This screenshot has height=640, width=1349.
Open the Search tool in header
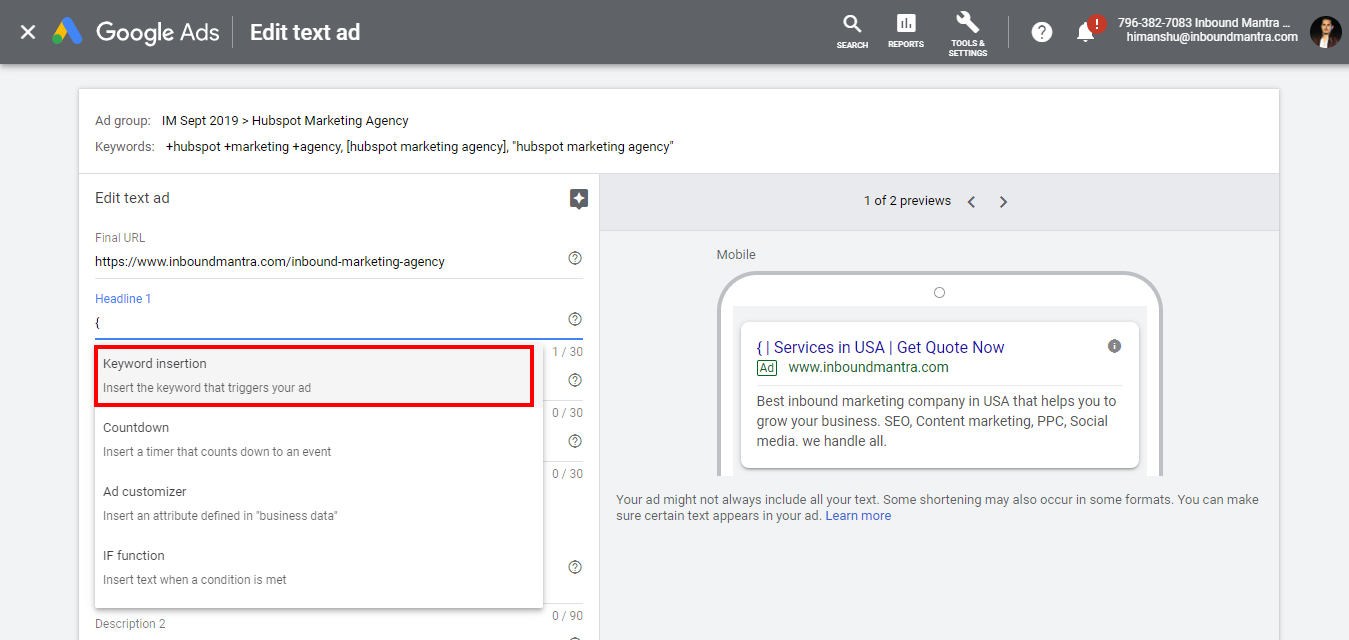[852, 31]
